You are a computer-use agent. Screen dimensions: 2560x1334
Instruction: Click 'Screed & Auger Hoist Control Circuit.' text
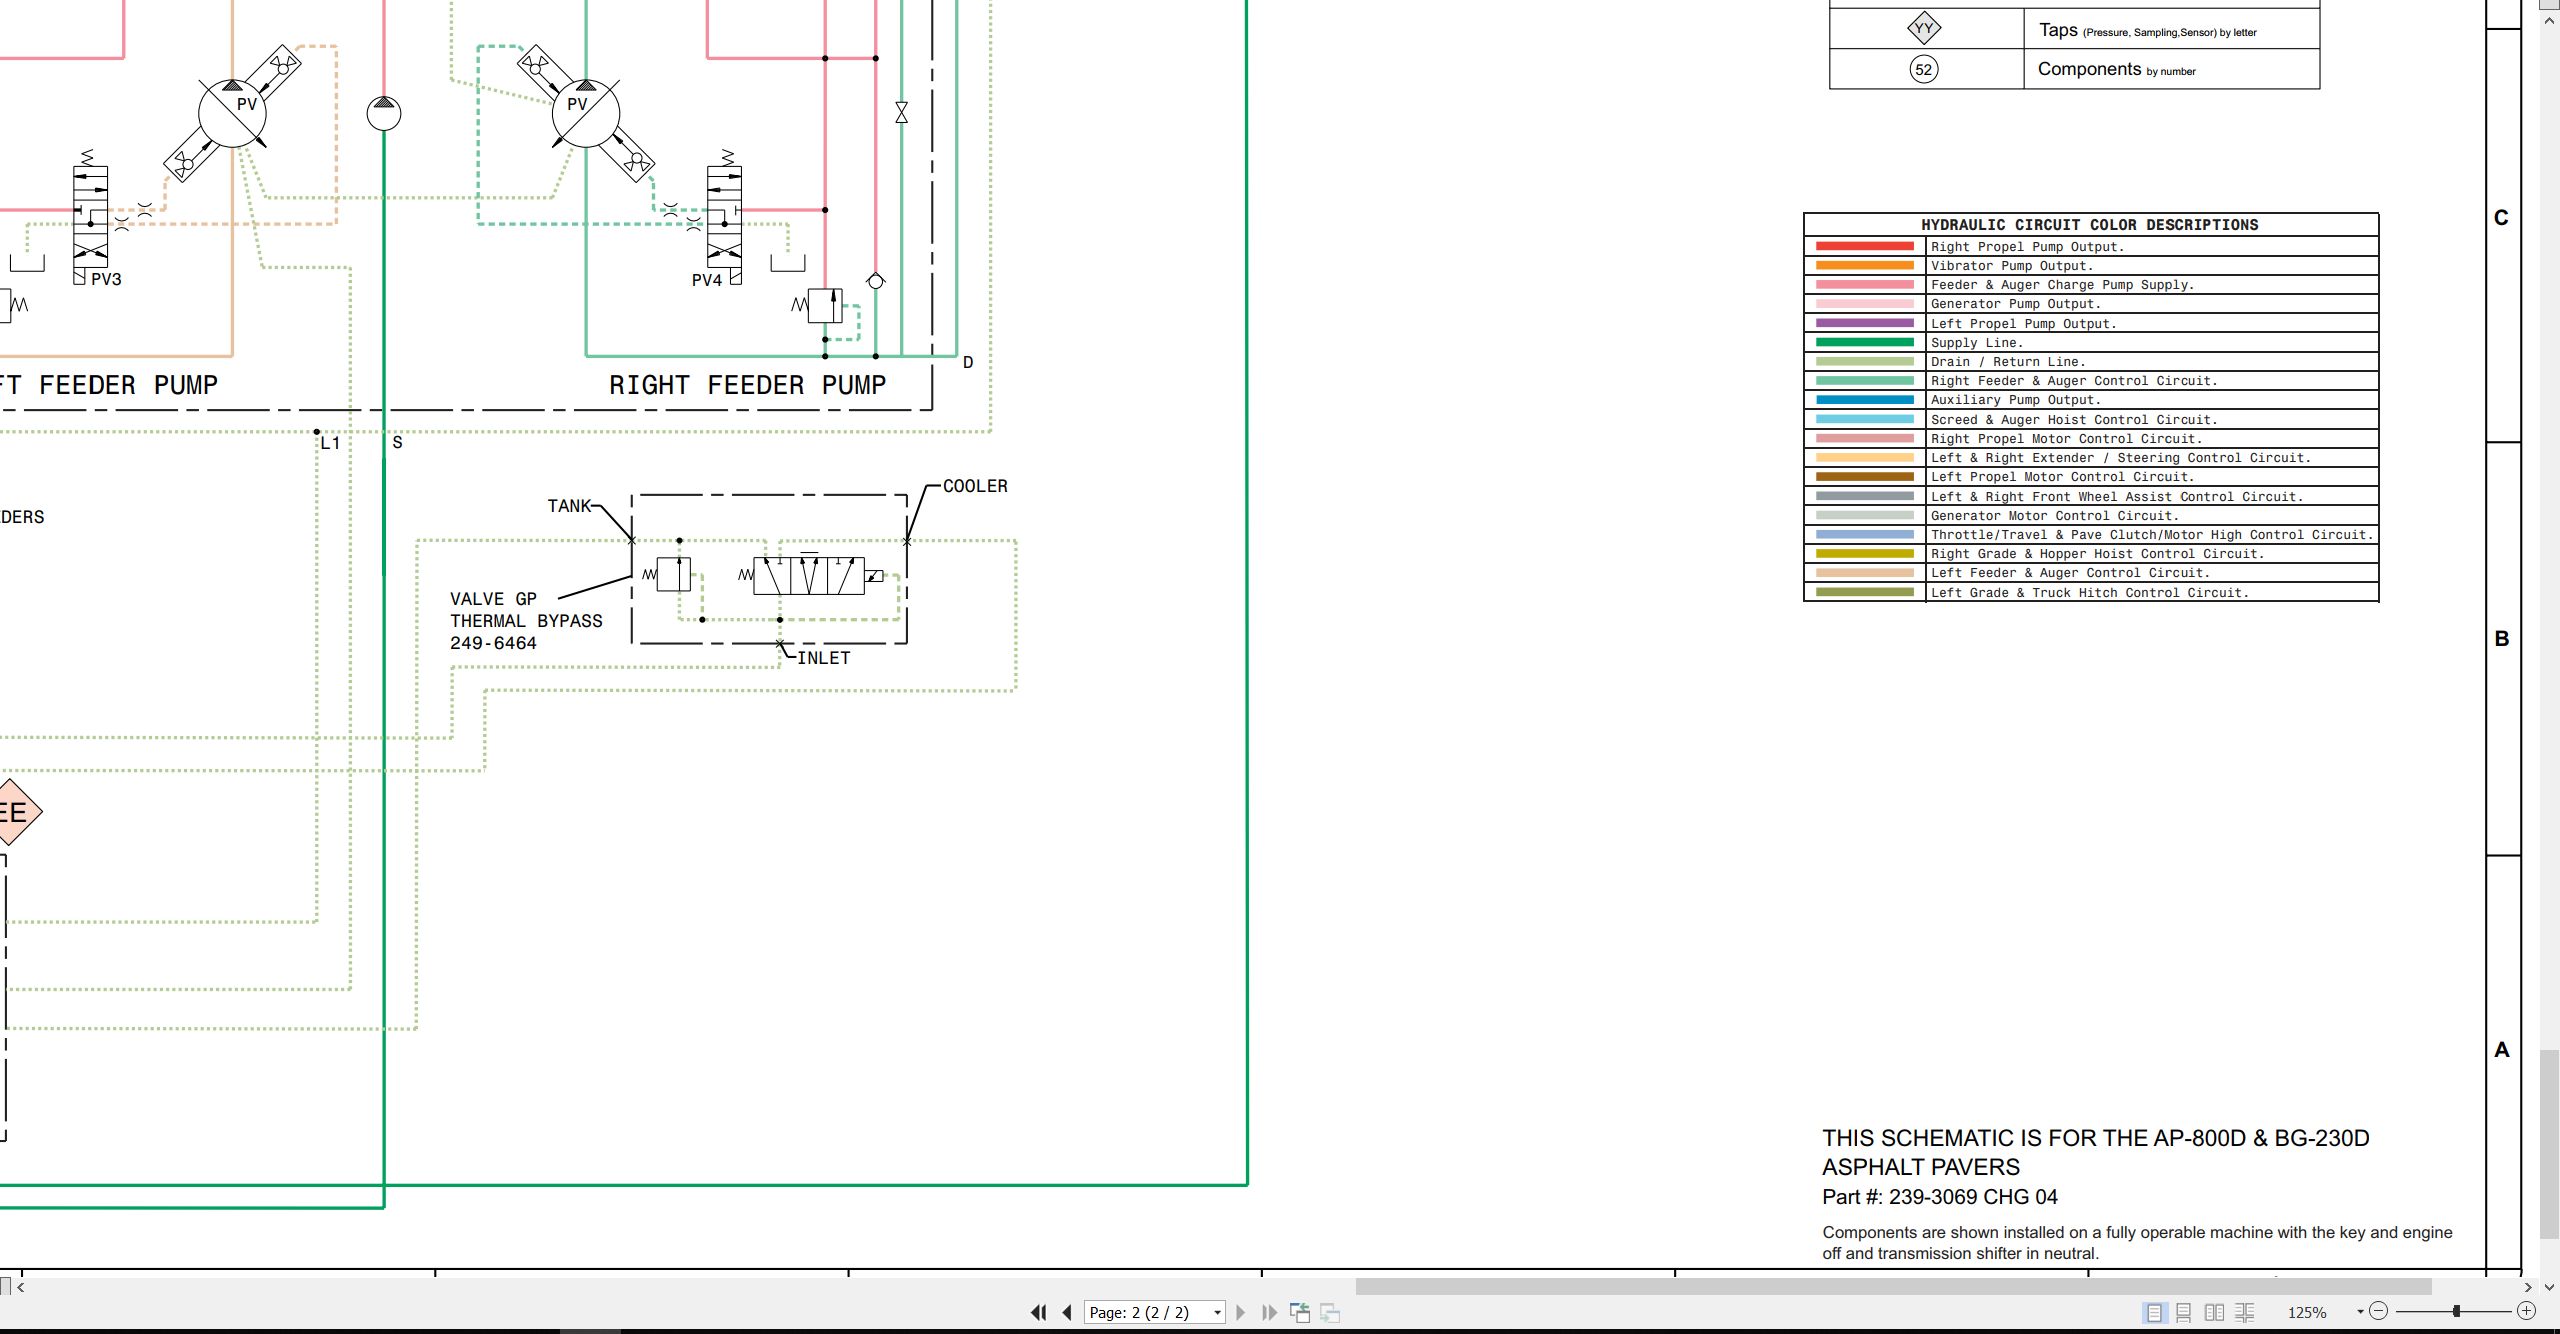tap(2074, 420)
